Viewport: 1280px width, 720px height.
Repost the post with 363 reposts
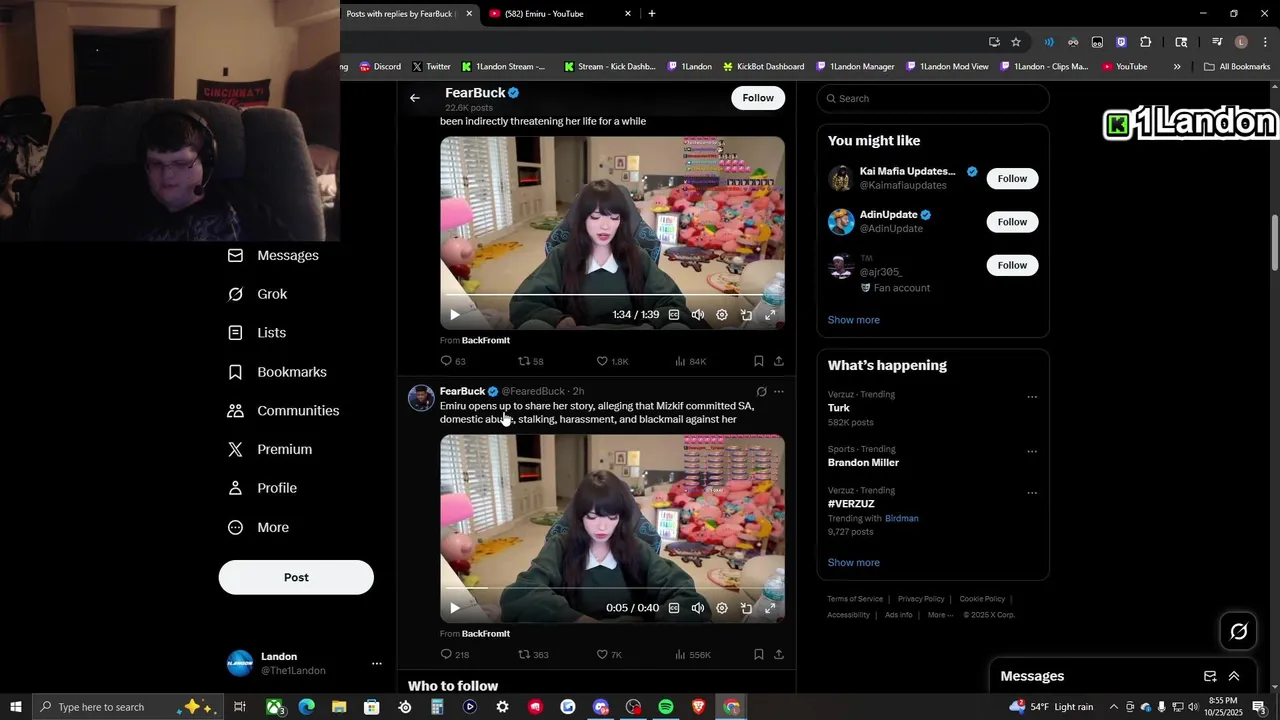pyautogui.click(x=533, y=655)
